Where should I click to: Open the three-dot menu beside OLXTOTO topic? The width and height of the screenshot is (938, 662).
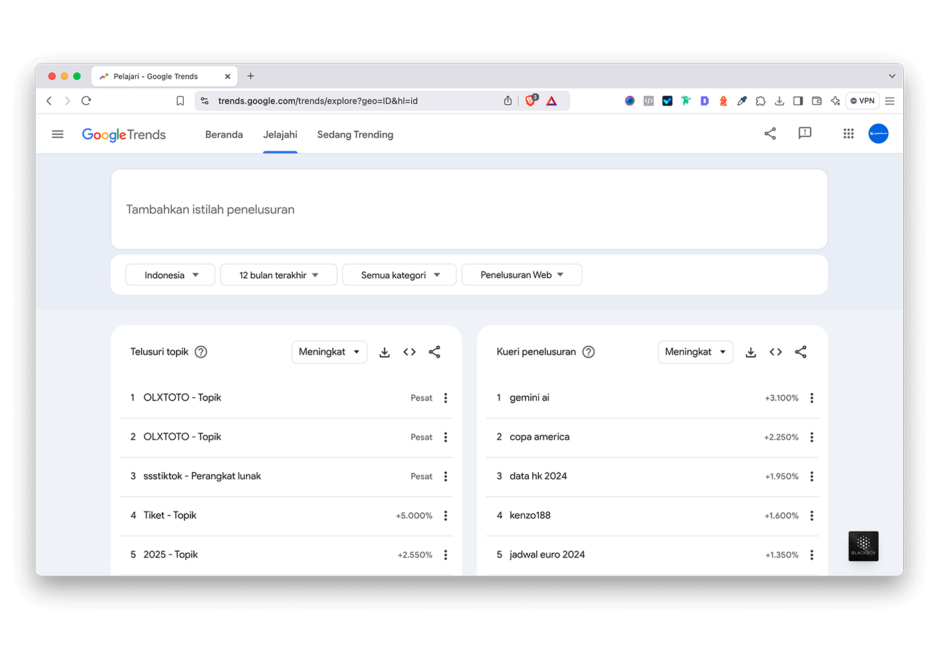pyautogui.click(x=445, y=397)
